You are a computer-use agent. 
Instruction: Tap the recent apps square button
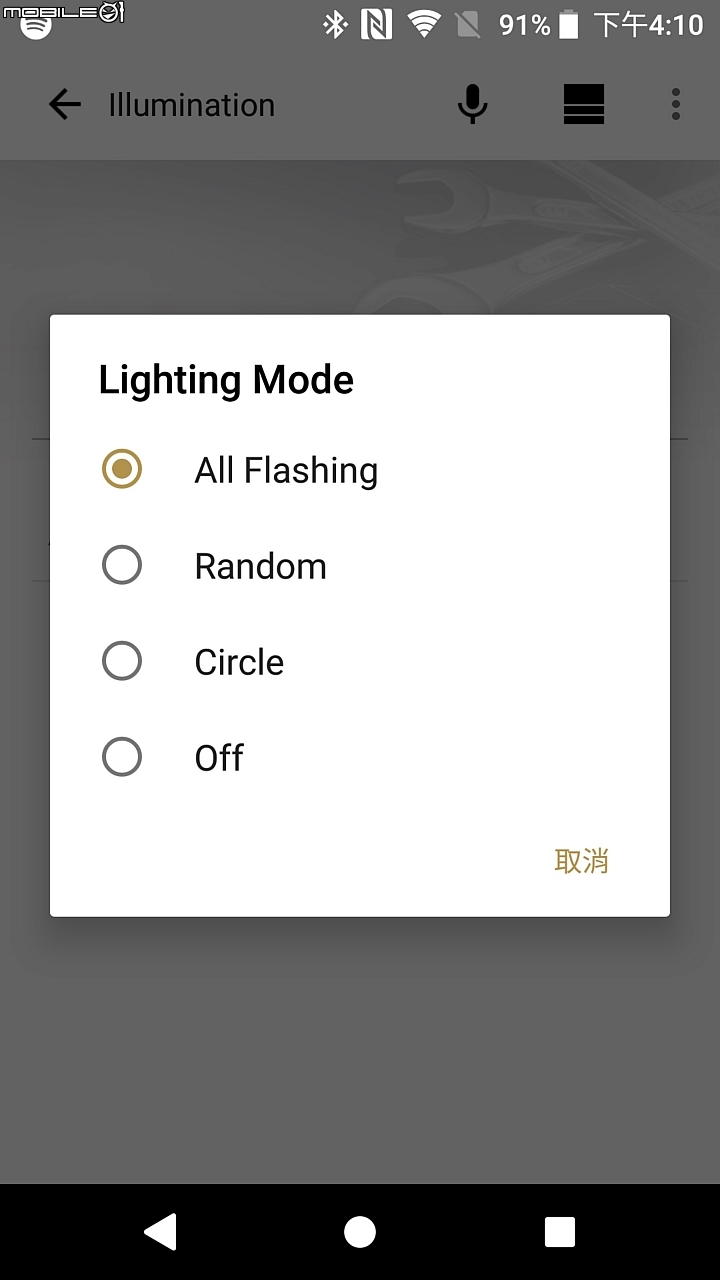560,1232
